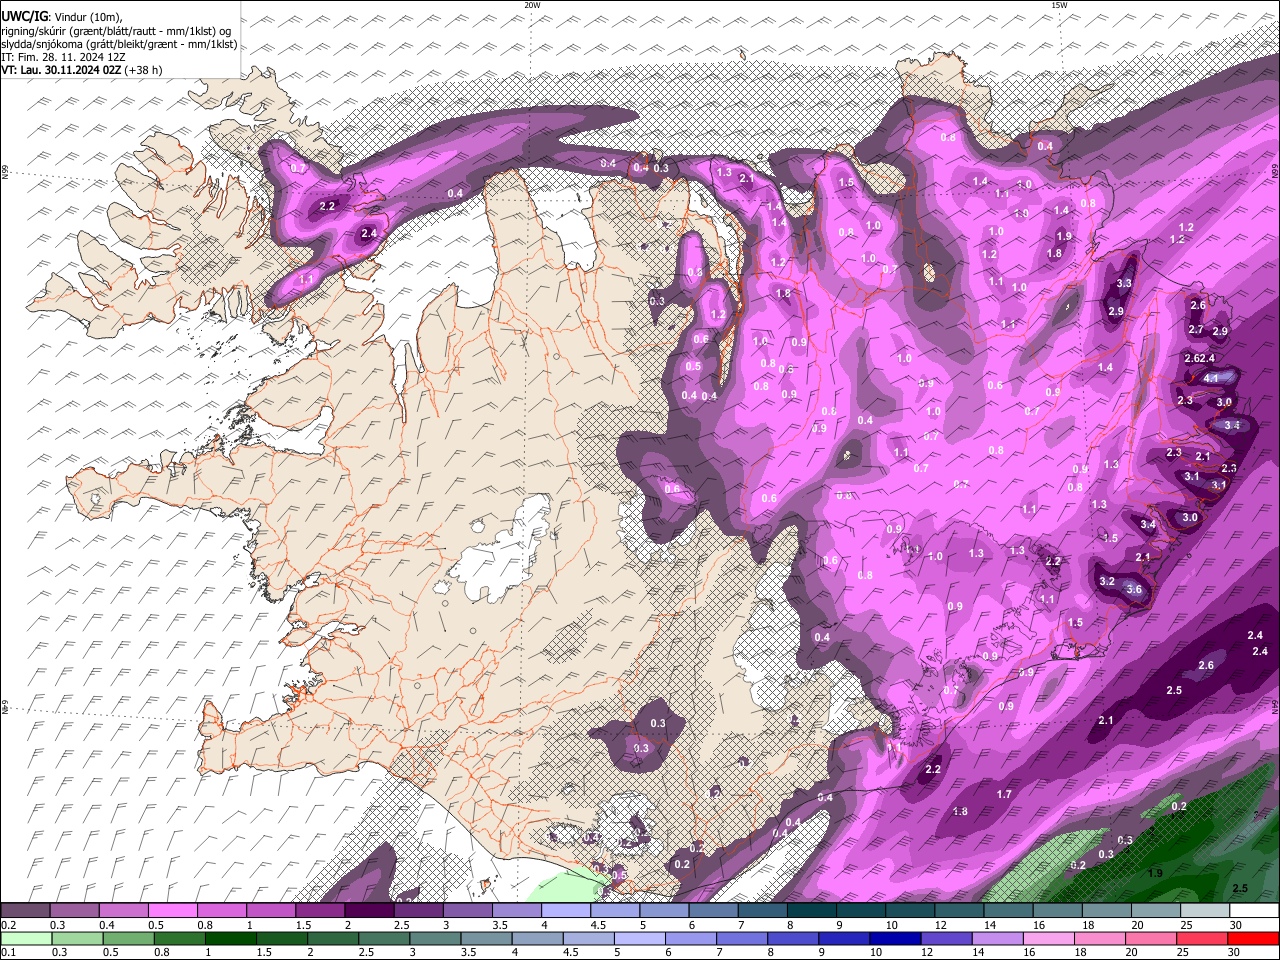Click the 'UWC/IG' title text

click(23, 15)
